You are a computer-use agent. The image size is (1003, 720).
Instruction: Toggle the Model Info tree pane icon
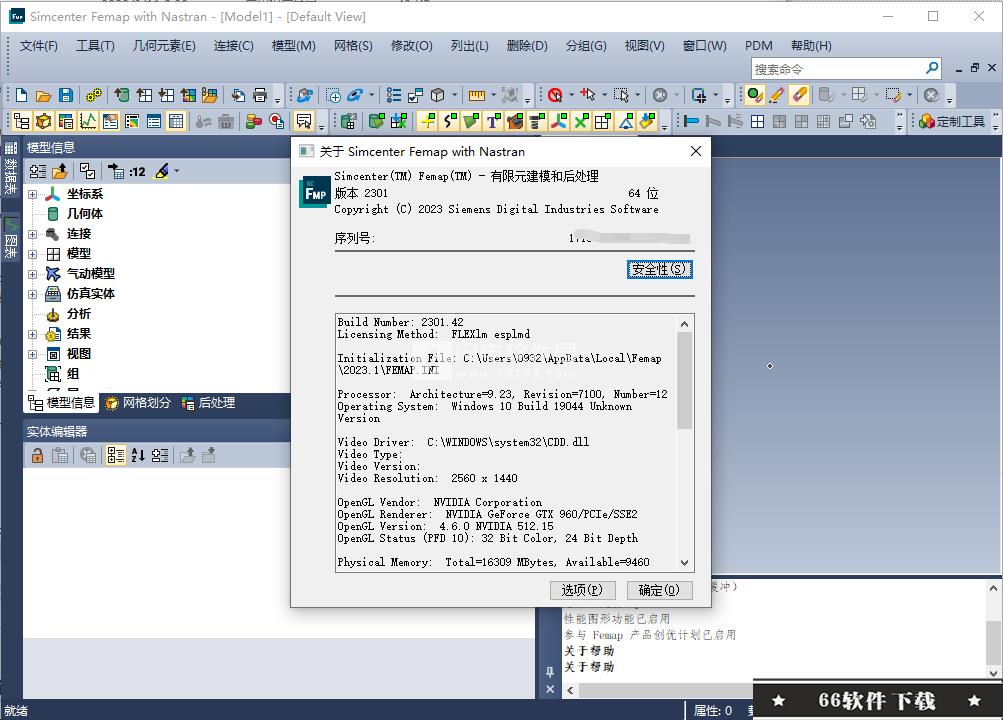[x=21, y=121]
